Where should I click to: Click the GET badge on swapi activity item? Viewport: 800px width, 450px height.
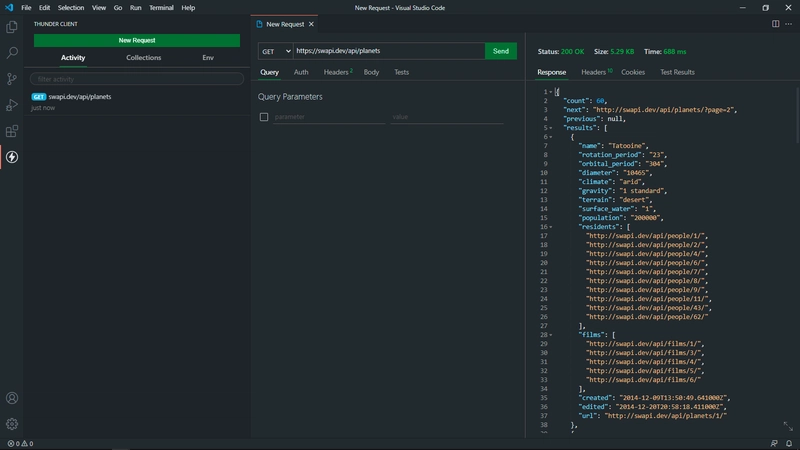[39, 96]
